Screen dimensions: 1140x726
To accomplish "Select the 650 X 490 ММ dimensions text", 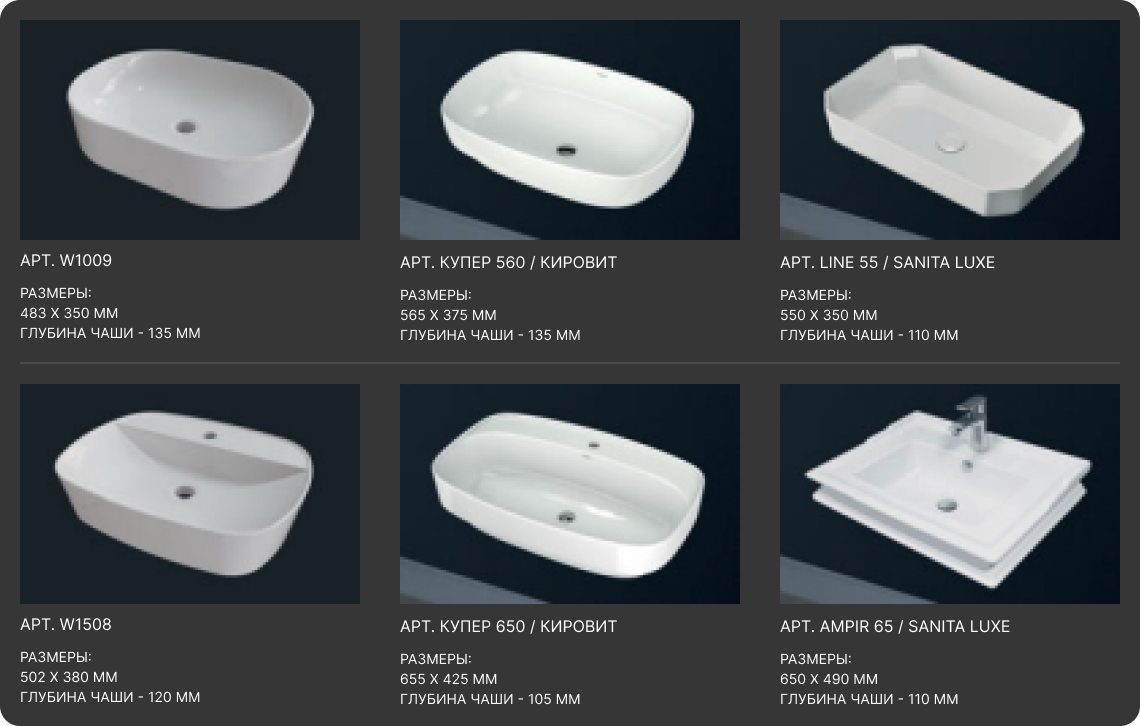I will 829,679.
